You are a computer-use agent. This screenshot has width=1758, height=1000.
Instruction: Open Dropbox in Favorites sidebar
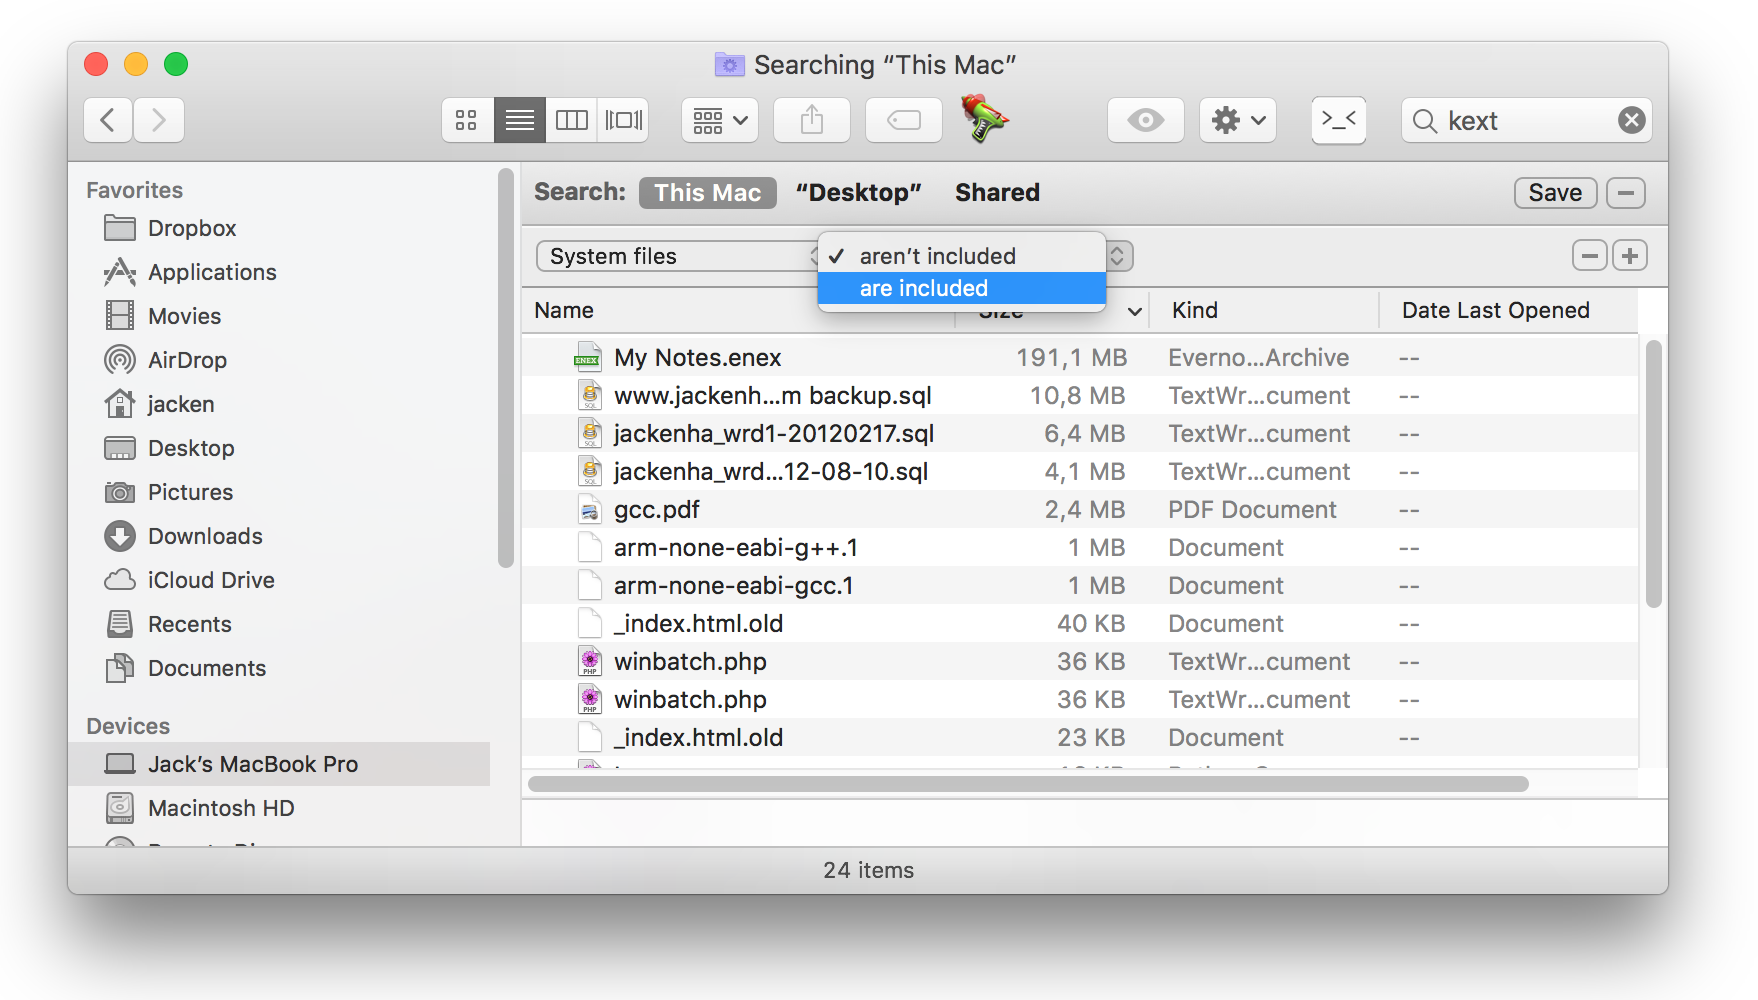(x=280, y=228)
